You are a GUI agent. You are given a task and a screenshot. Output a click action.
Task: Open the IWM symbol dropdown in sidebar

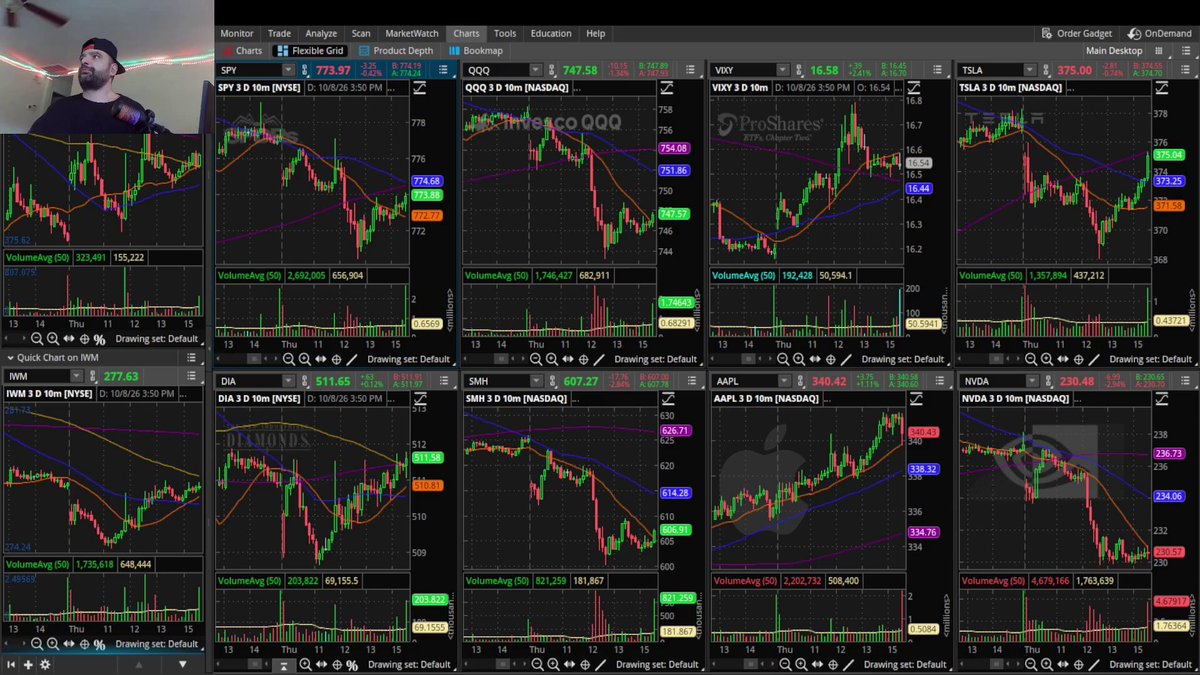pyautogui.click(x=76, y=376)
